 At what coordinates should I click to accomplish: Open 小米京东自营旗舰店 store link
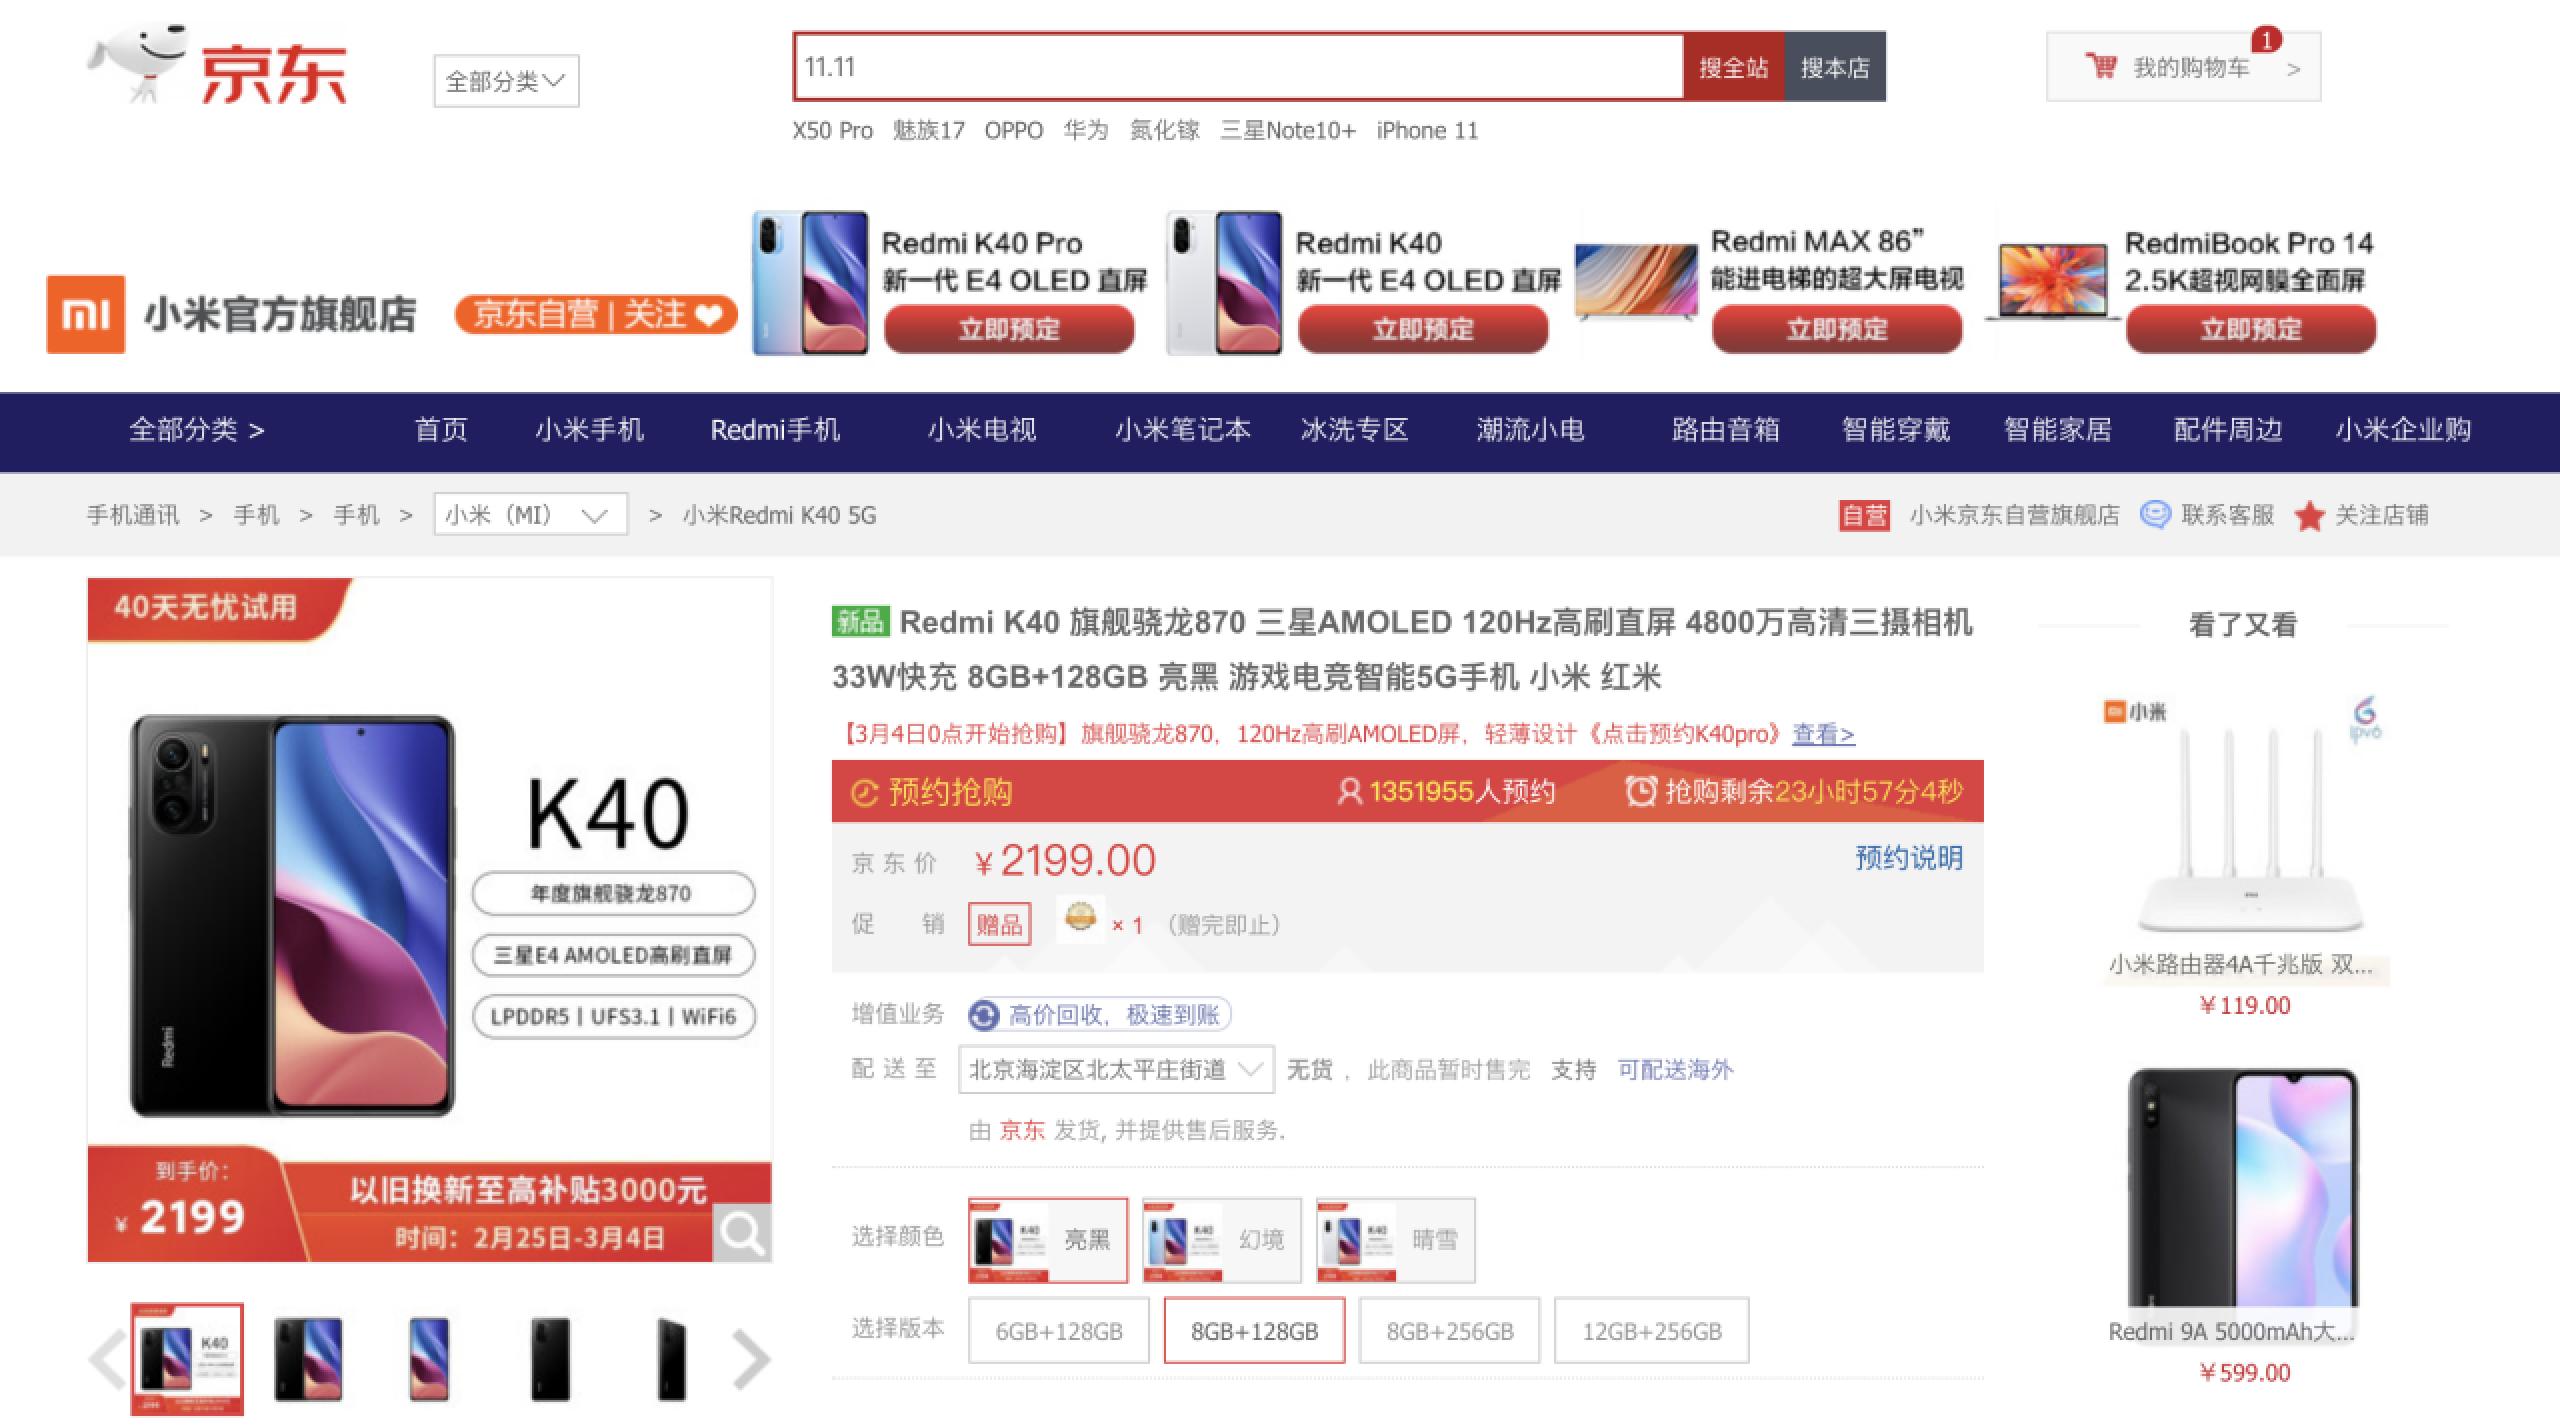tap(2014, 515)
